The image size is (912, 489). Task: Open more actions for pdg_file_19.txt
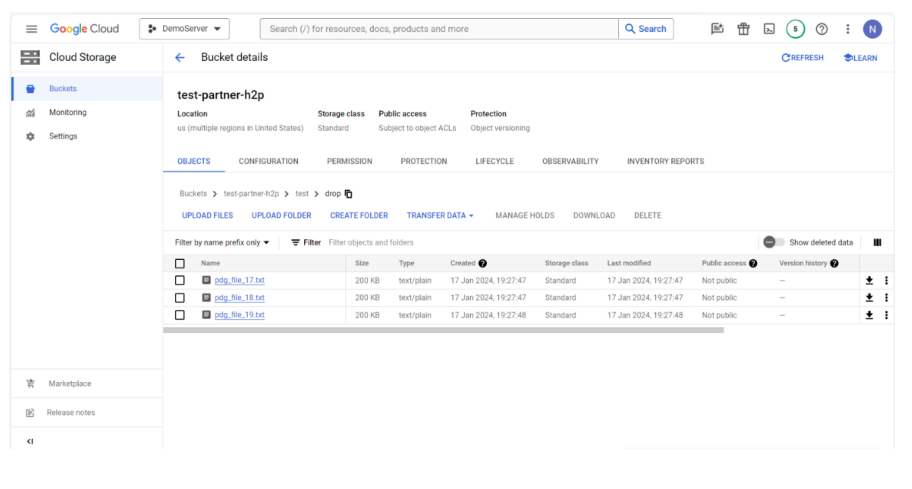(886, 315)
